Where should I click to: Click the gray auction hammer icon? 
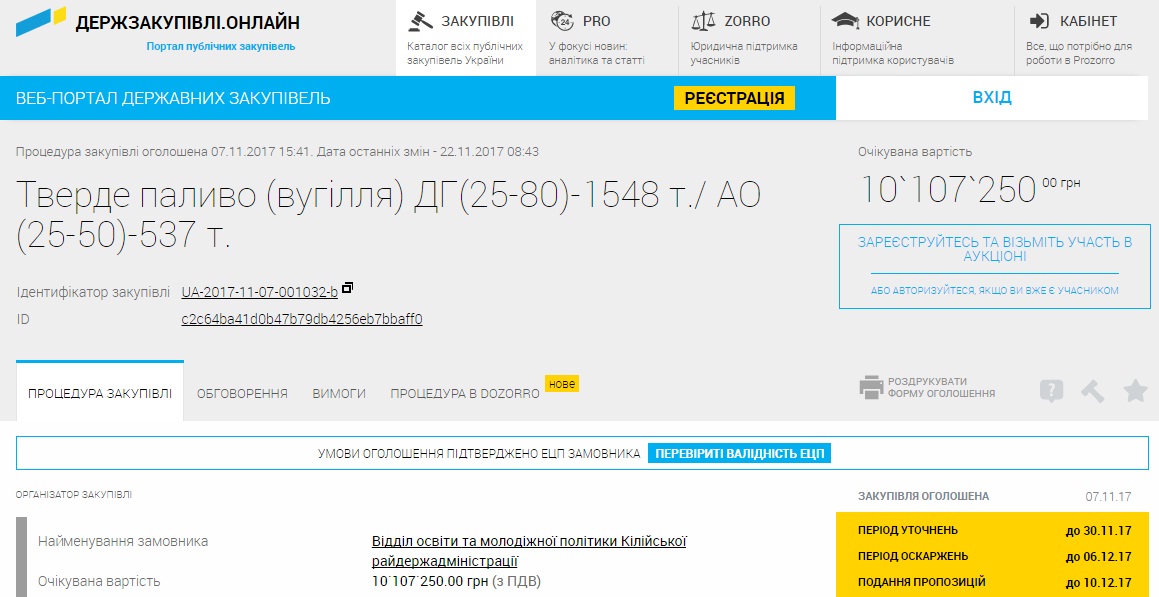click(x=1093, y=391)
